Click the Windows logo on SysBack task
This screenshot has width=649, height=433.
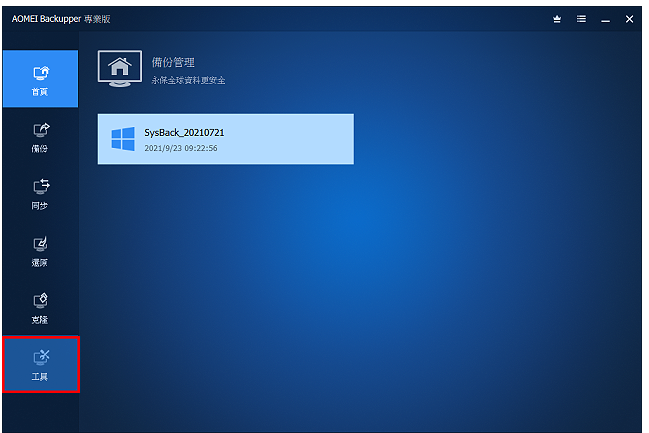click(123, 139)
